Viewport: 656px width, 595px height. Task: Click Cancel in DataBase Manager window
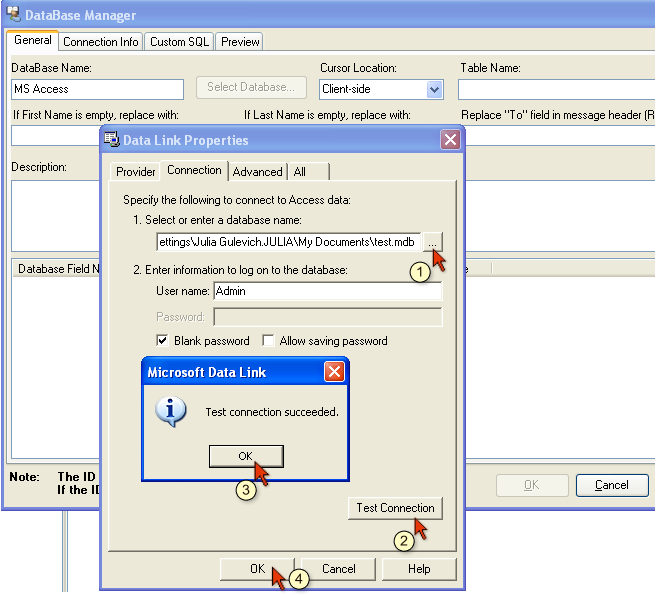pyautogui.click(x=612, y=485)
